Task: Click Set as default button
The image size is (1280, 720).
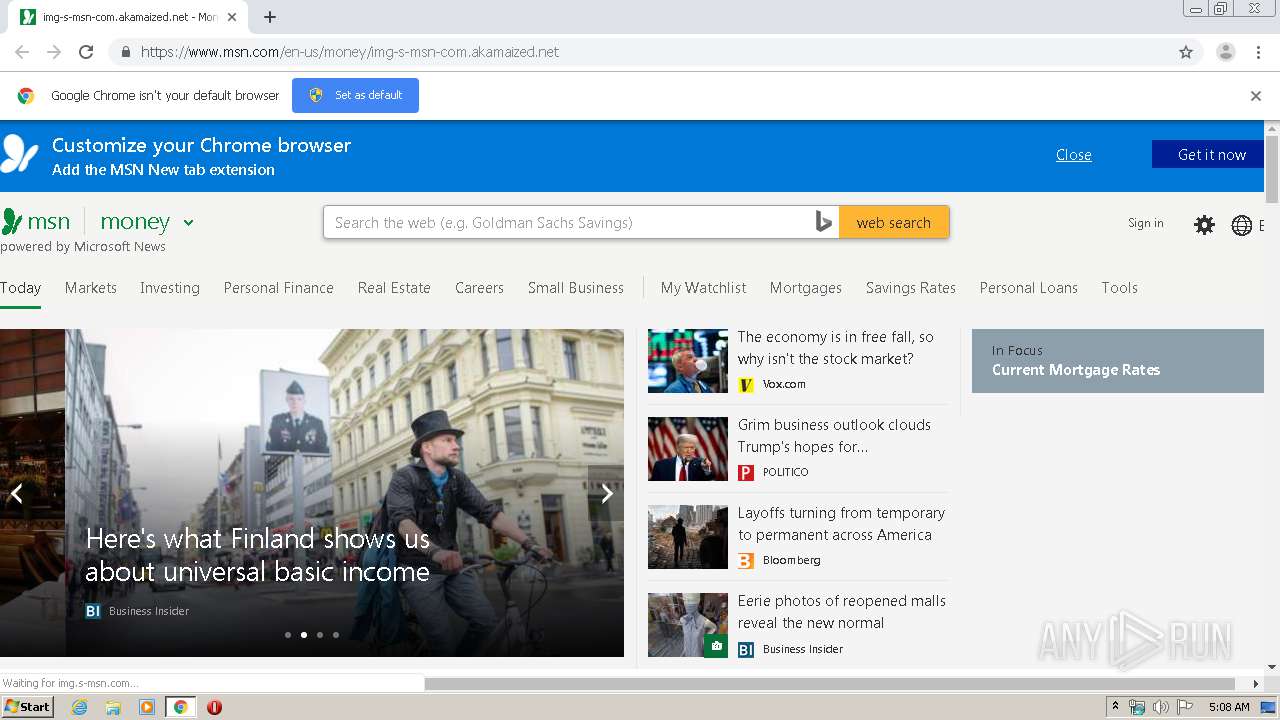Action: pyautogui.click(x=355, y=95)
